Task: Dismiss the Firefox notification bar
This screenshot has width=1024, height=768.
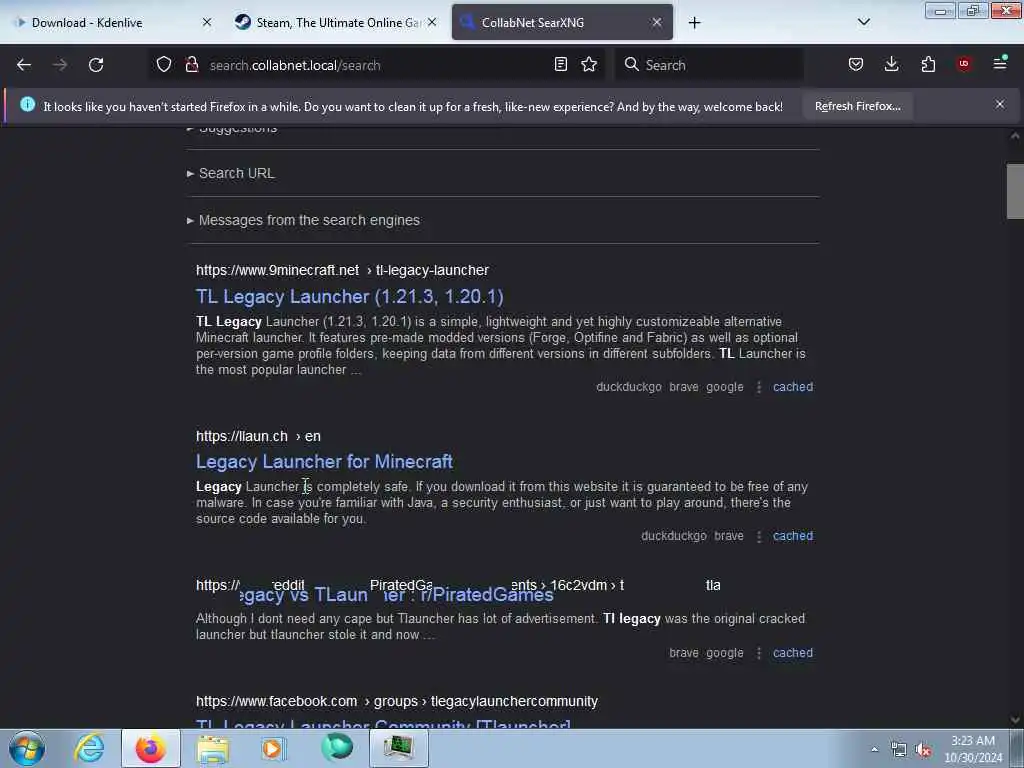Action: click(x=999, y=104)
